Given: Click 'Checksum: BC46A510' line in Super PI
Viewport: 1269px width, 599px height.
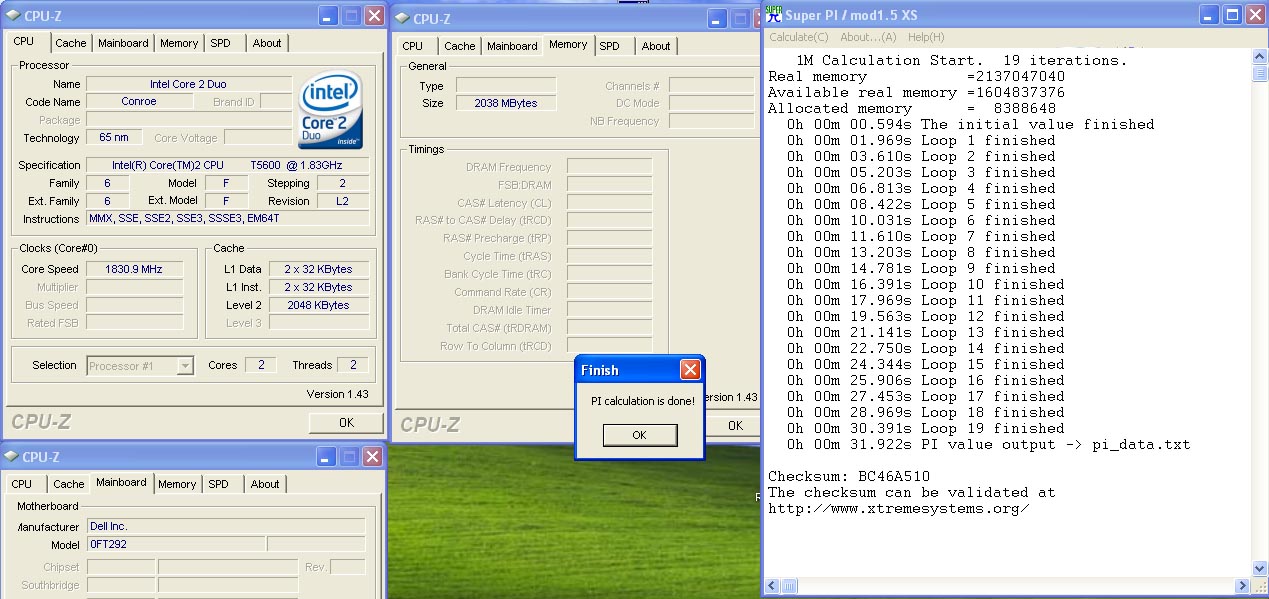Looking at the screenshot, I should click(x=849, y=476).
